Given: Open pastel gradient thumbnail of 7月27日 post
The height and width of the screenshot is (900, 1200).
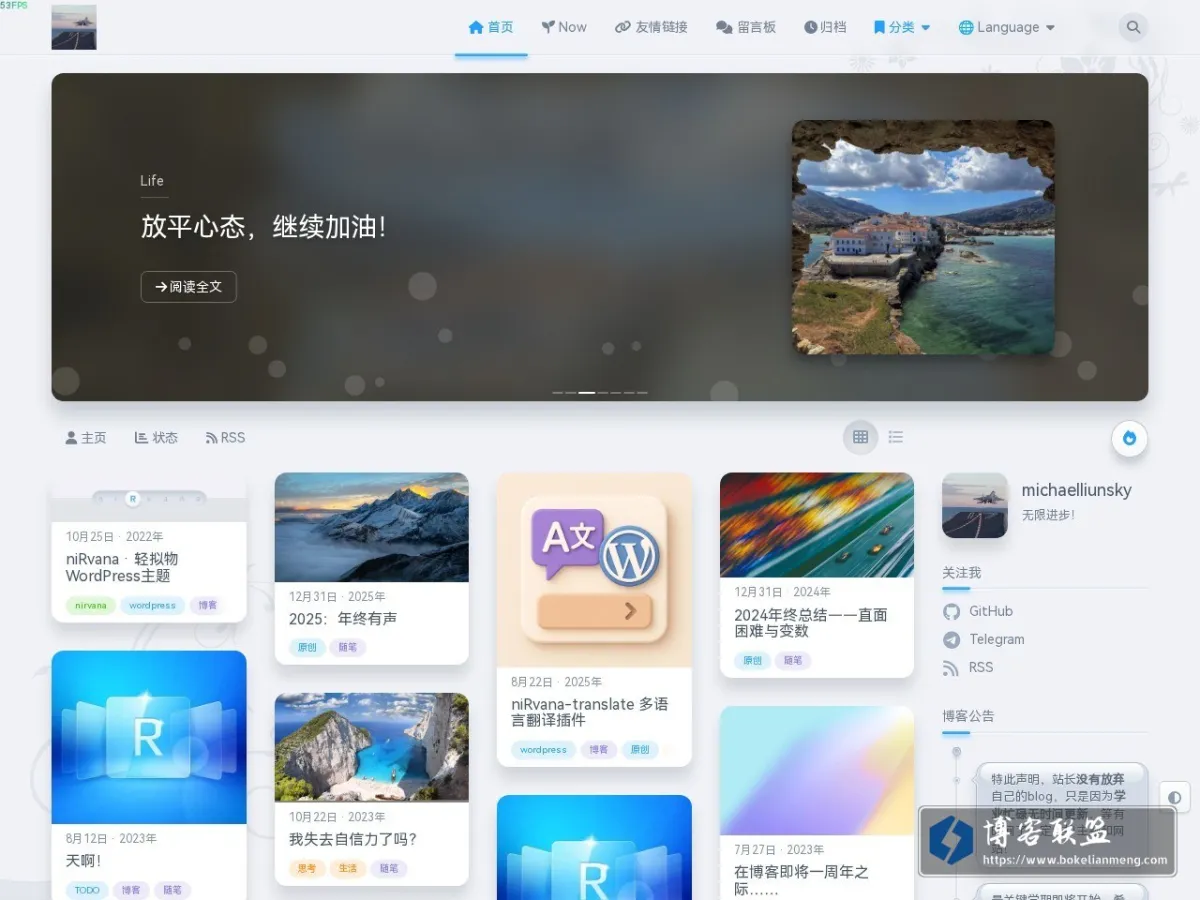Looking at the screenshot, I should pos(817,770).
